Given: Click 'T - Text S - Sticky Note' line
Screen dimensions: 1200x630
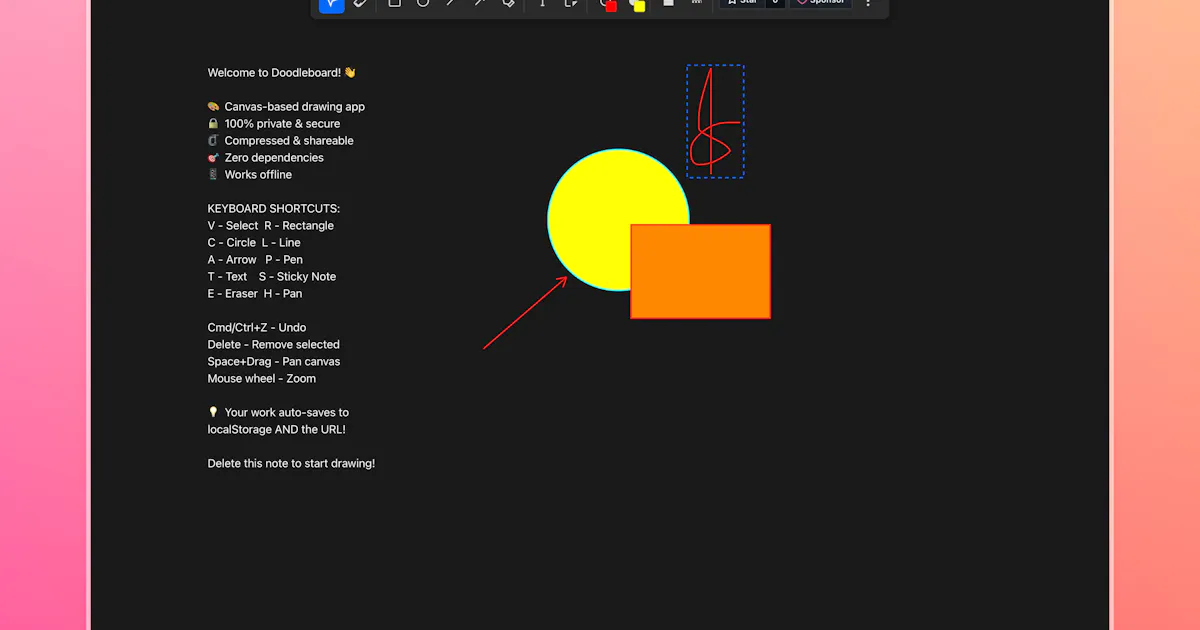Looking at the screenshot, I should point(272,277).
